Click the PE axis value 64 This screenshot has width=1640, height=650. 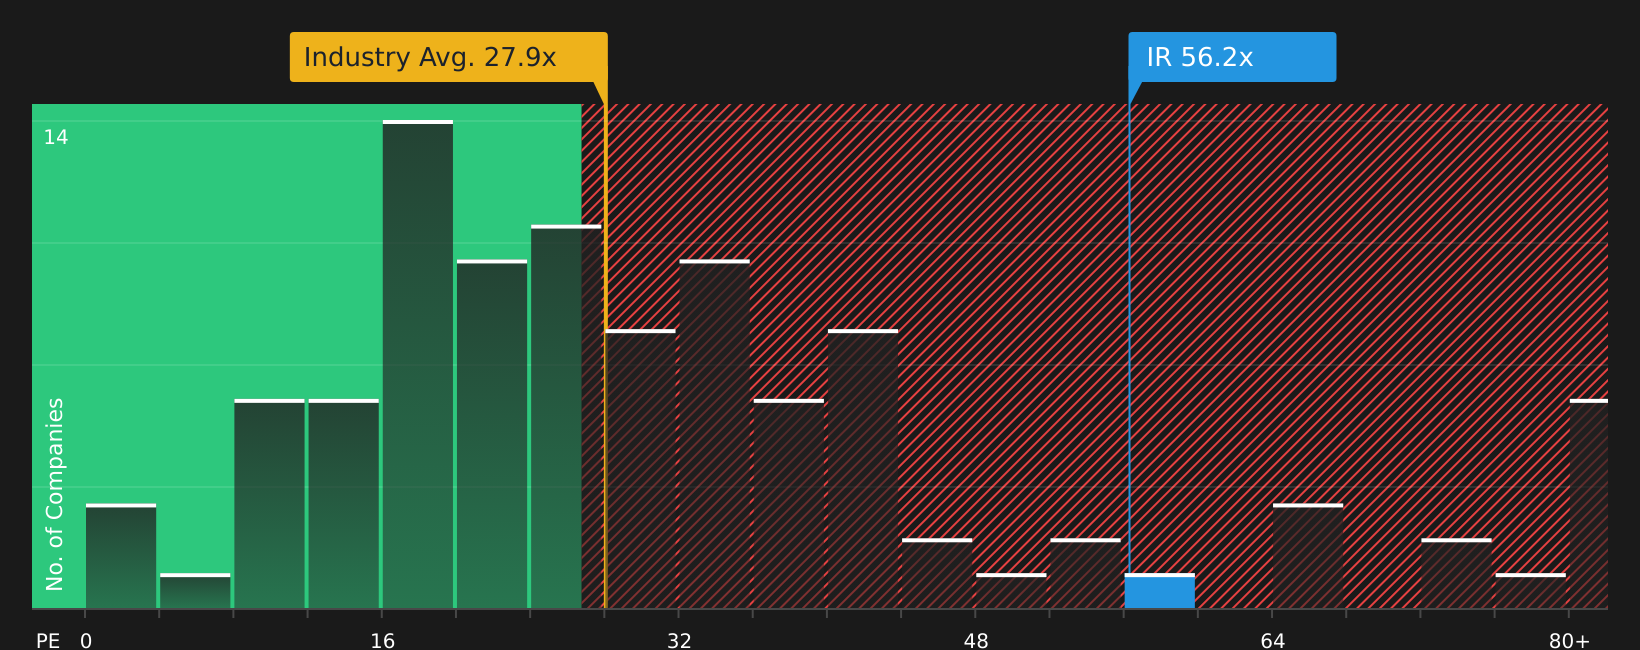pyautogui.click(x=1272, y=641)
